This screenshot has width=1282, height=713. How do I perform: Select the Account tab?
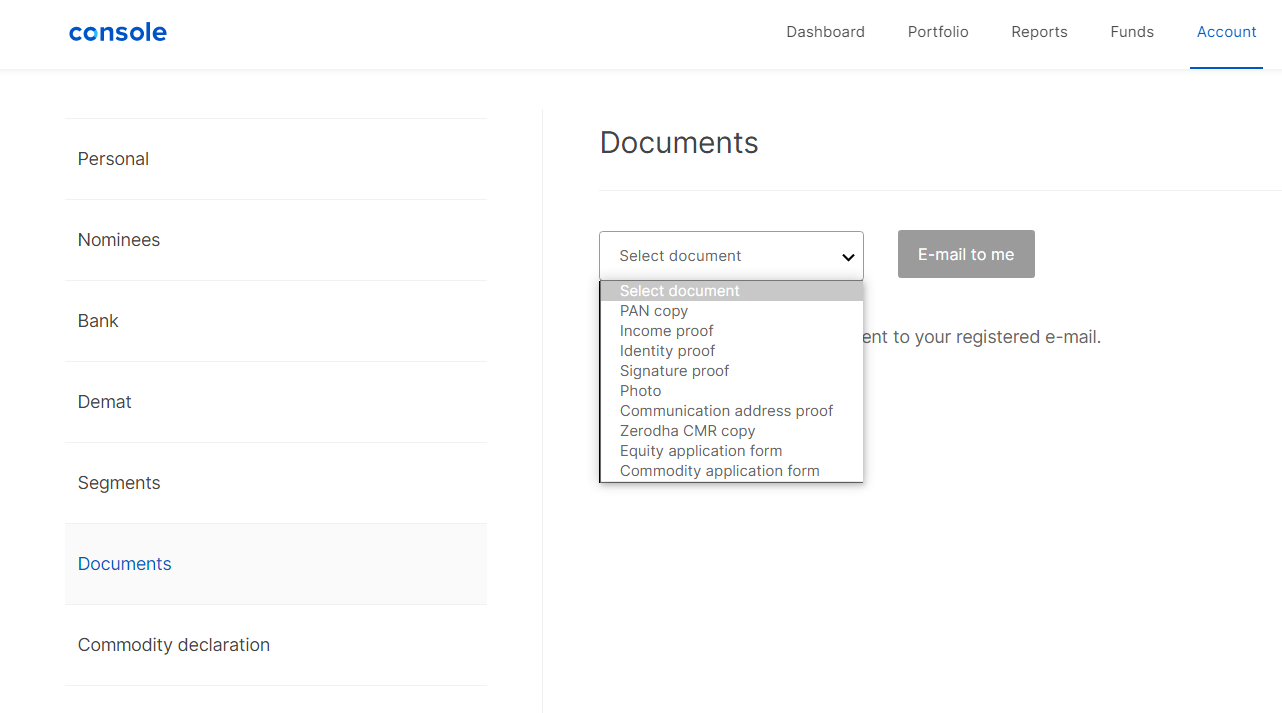click(x=1226, y=32)
